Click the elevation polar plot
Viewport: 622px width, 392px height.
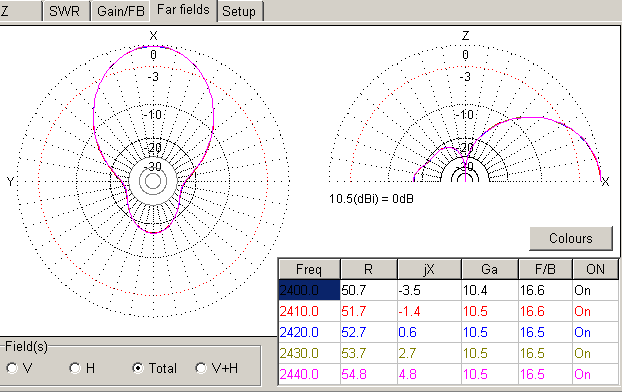(x=465, y=113)
